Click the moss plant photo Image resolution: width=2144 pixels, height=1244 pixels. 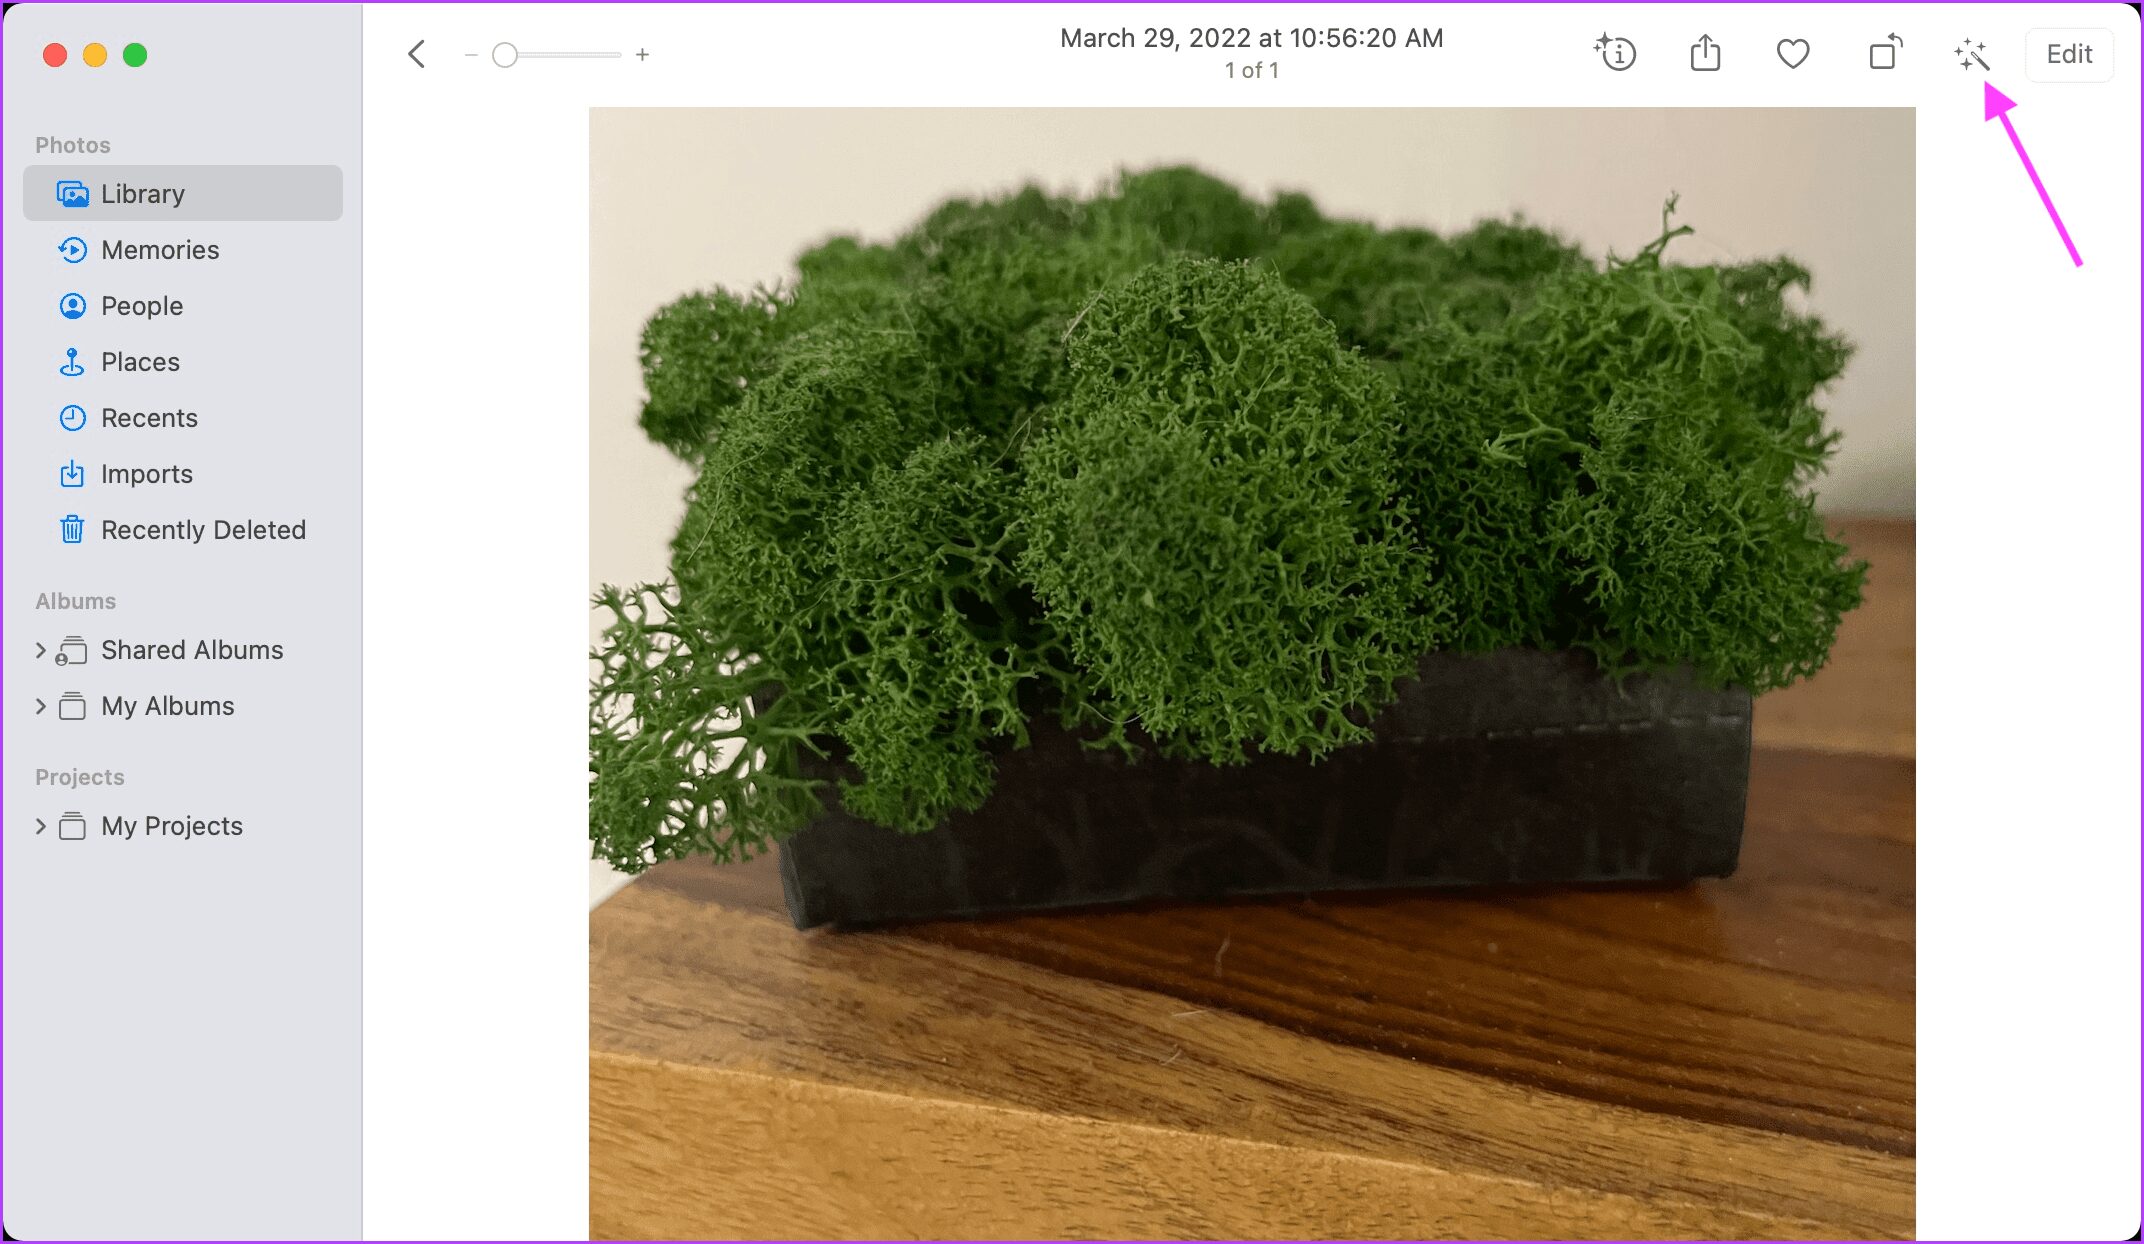[x=1252, y=673]
